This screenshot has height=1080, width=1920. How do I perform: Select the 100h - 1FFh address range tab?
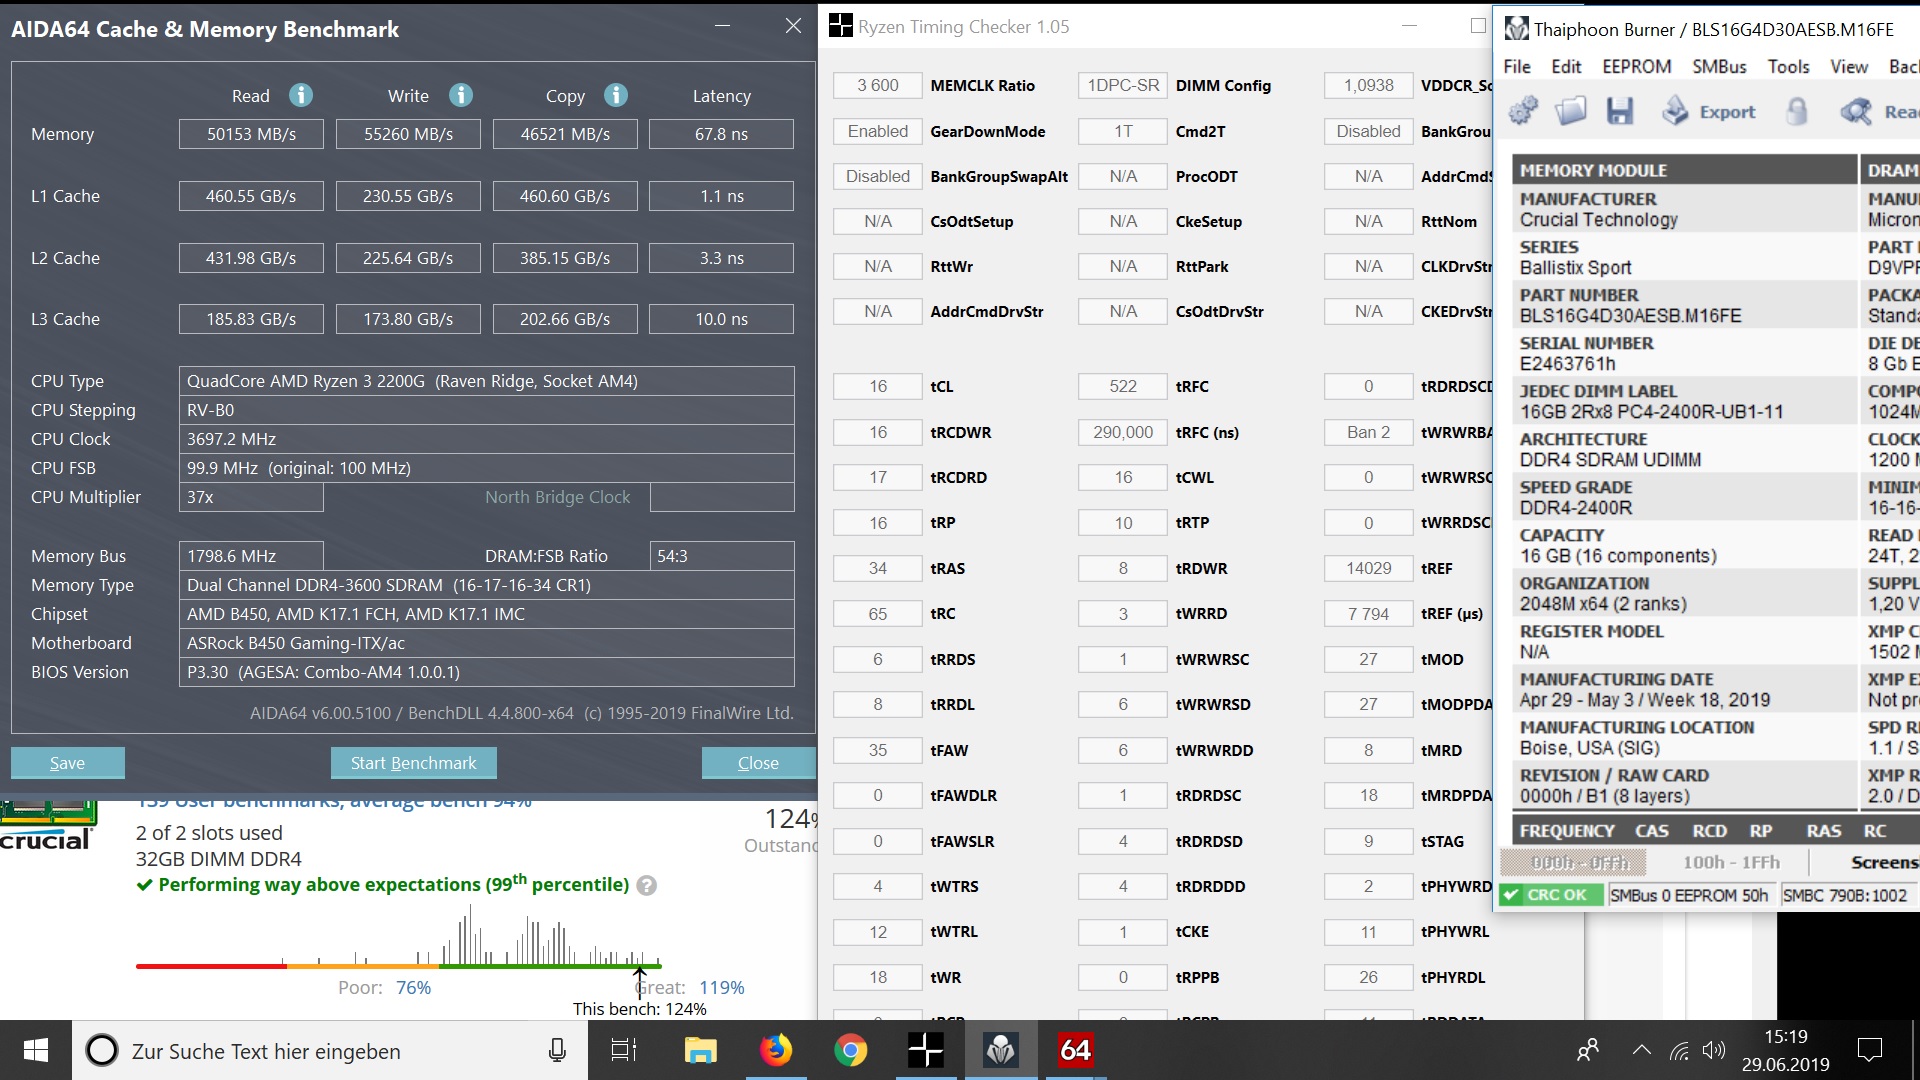click(1731, 862)
